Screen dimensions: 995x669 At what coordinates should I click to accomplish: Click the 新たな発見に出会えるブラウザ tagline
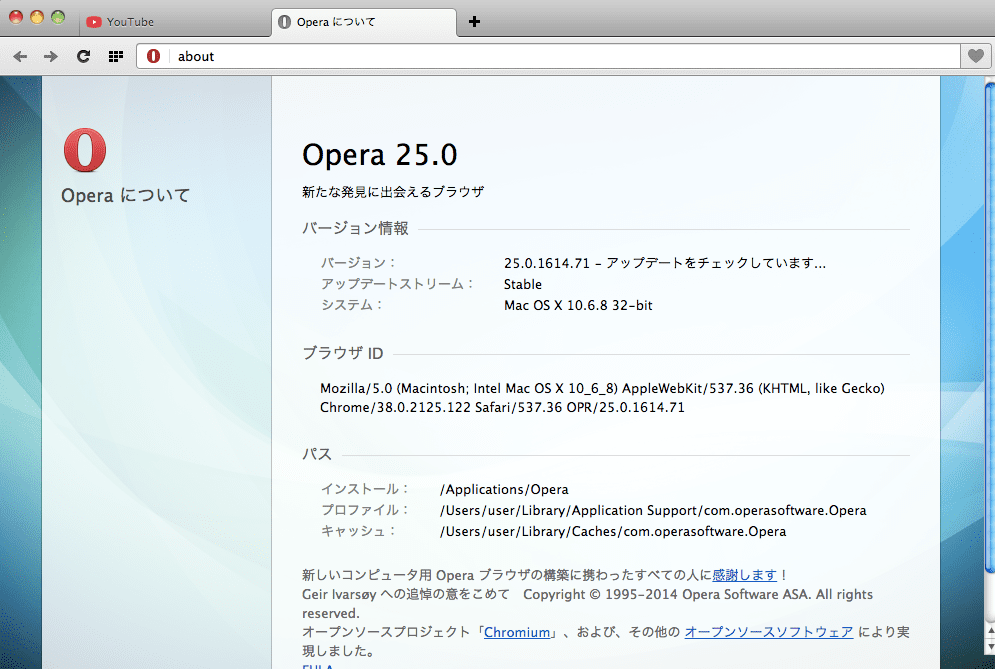[x=393, y=192]
